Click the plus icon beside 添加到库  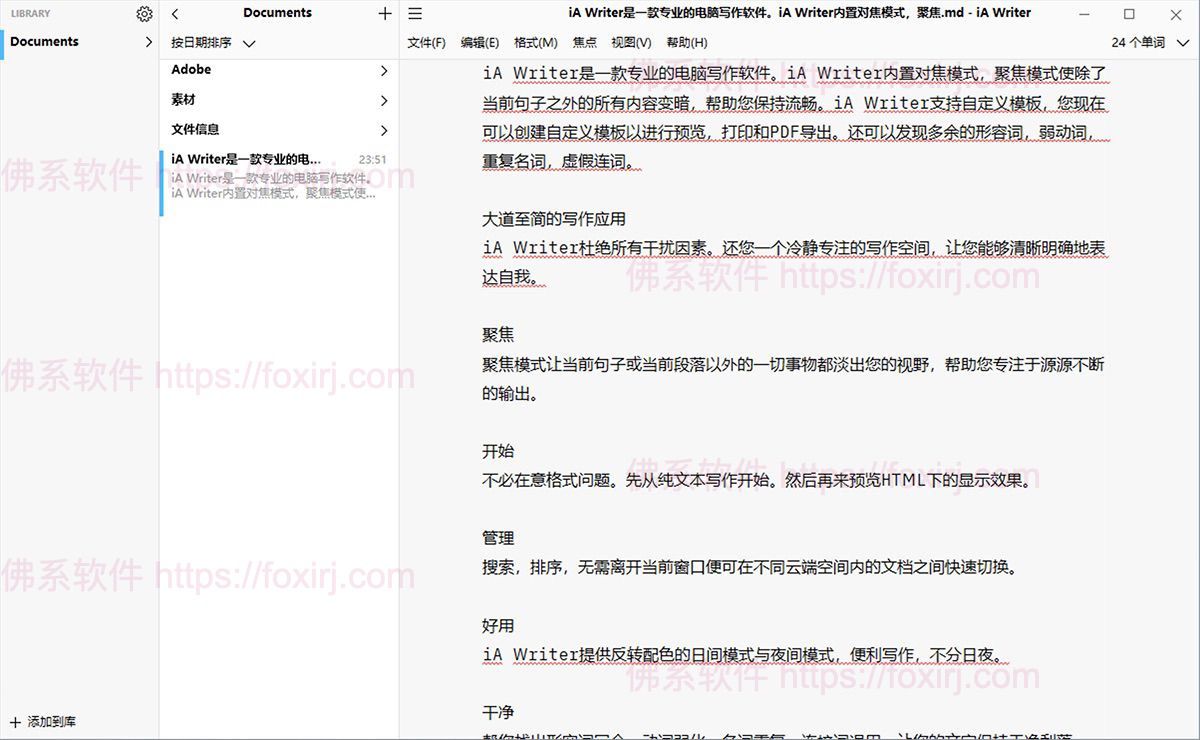(x=15, y=722)
